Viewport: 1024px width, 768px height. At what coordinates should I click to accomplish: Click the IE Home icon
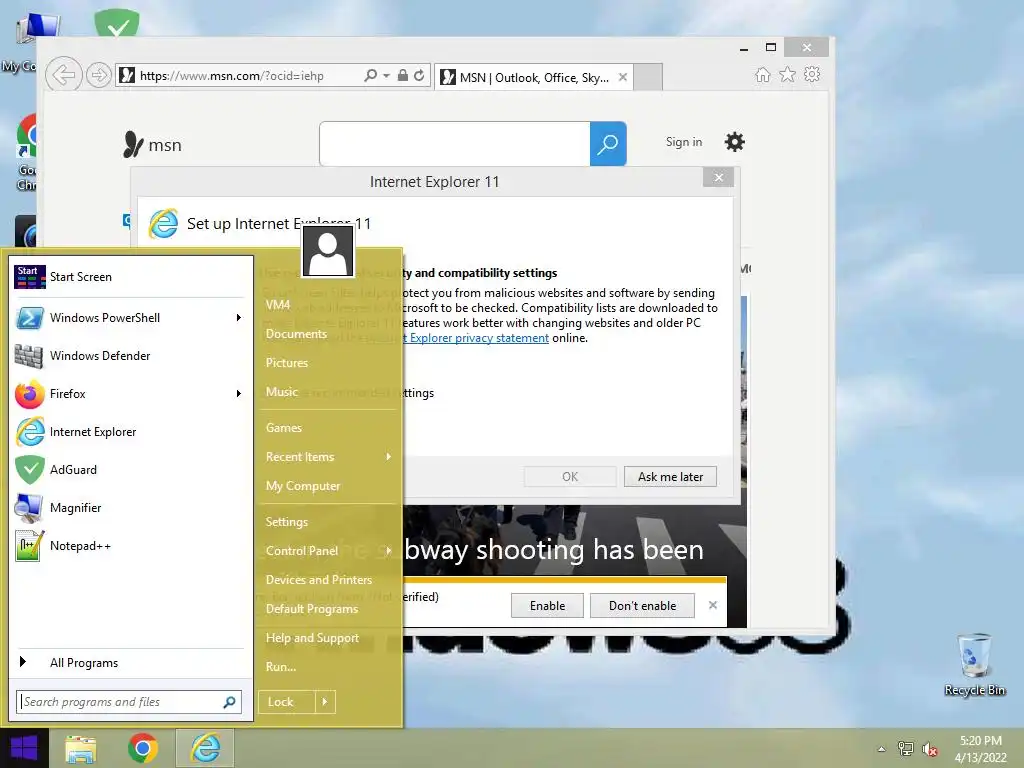(x=763, y=74)
